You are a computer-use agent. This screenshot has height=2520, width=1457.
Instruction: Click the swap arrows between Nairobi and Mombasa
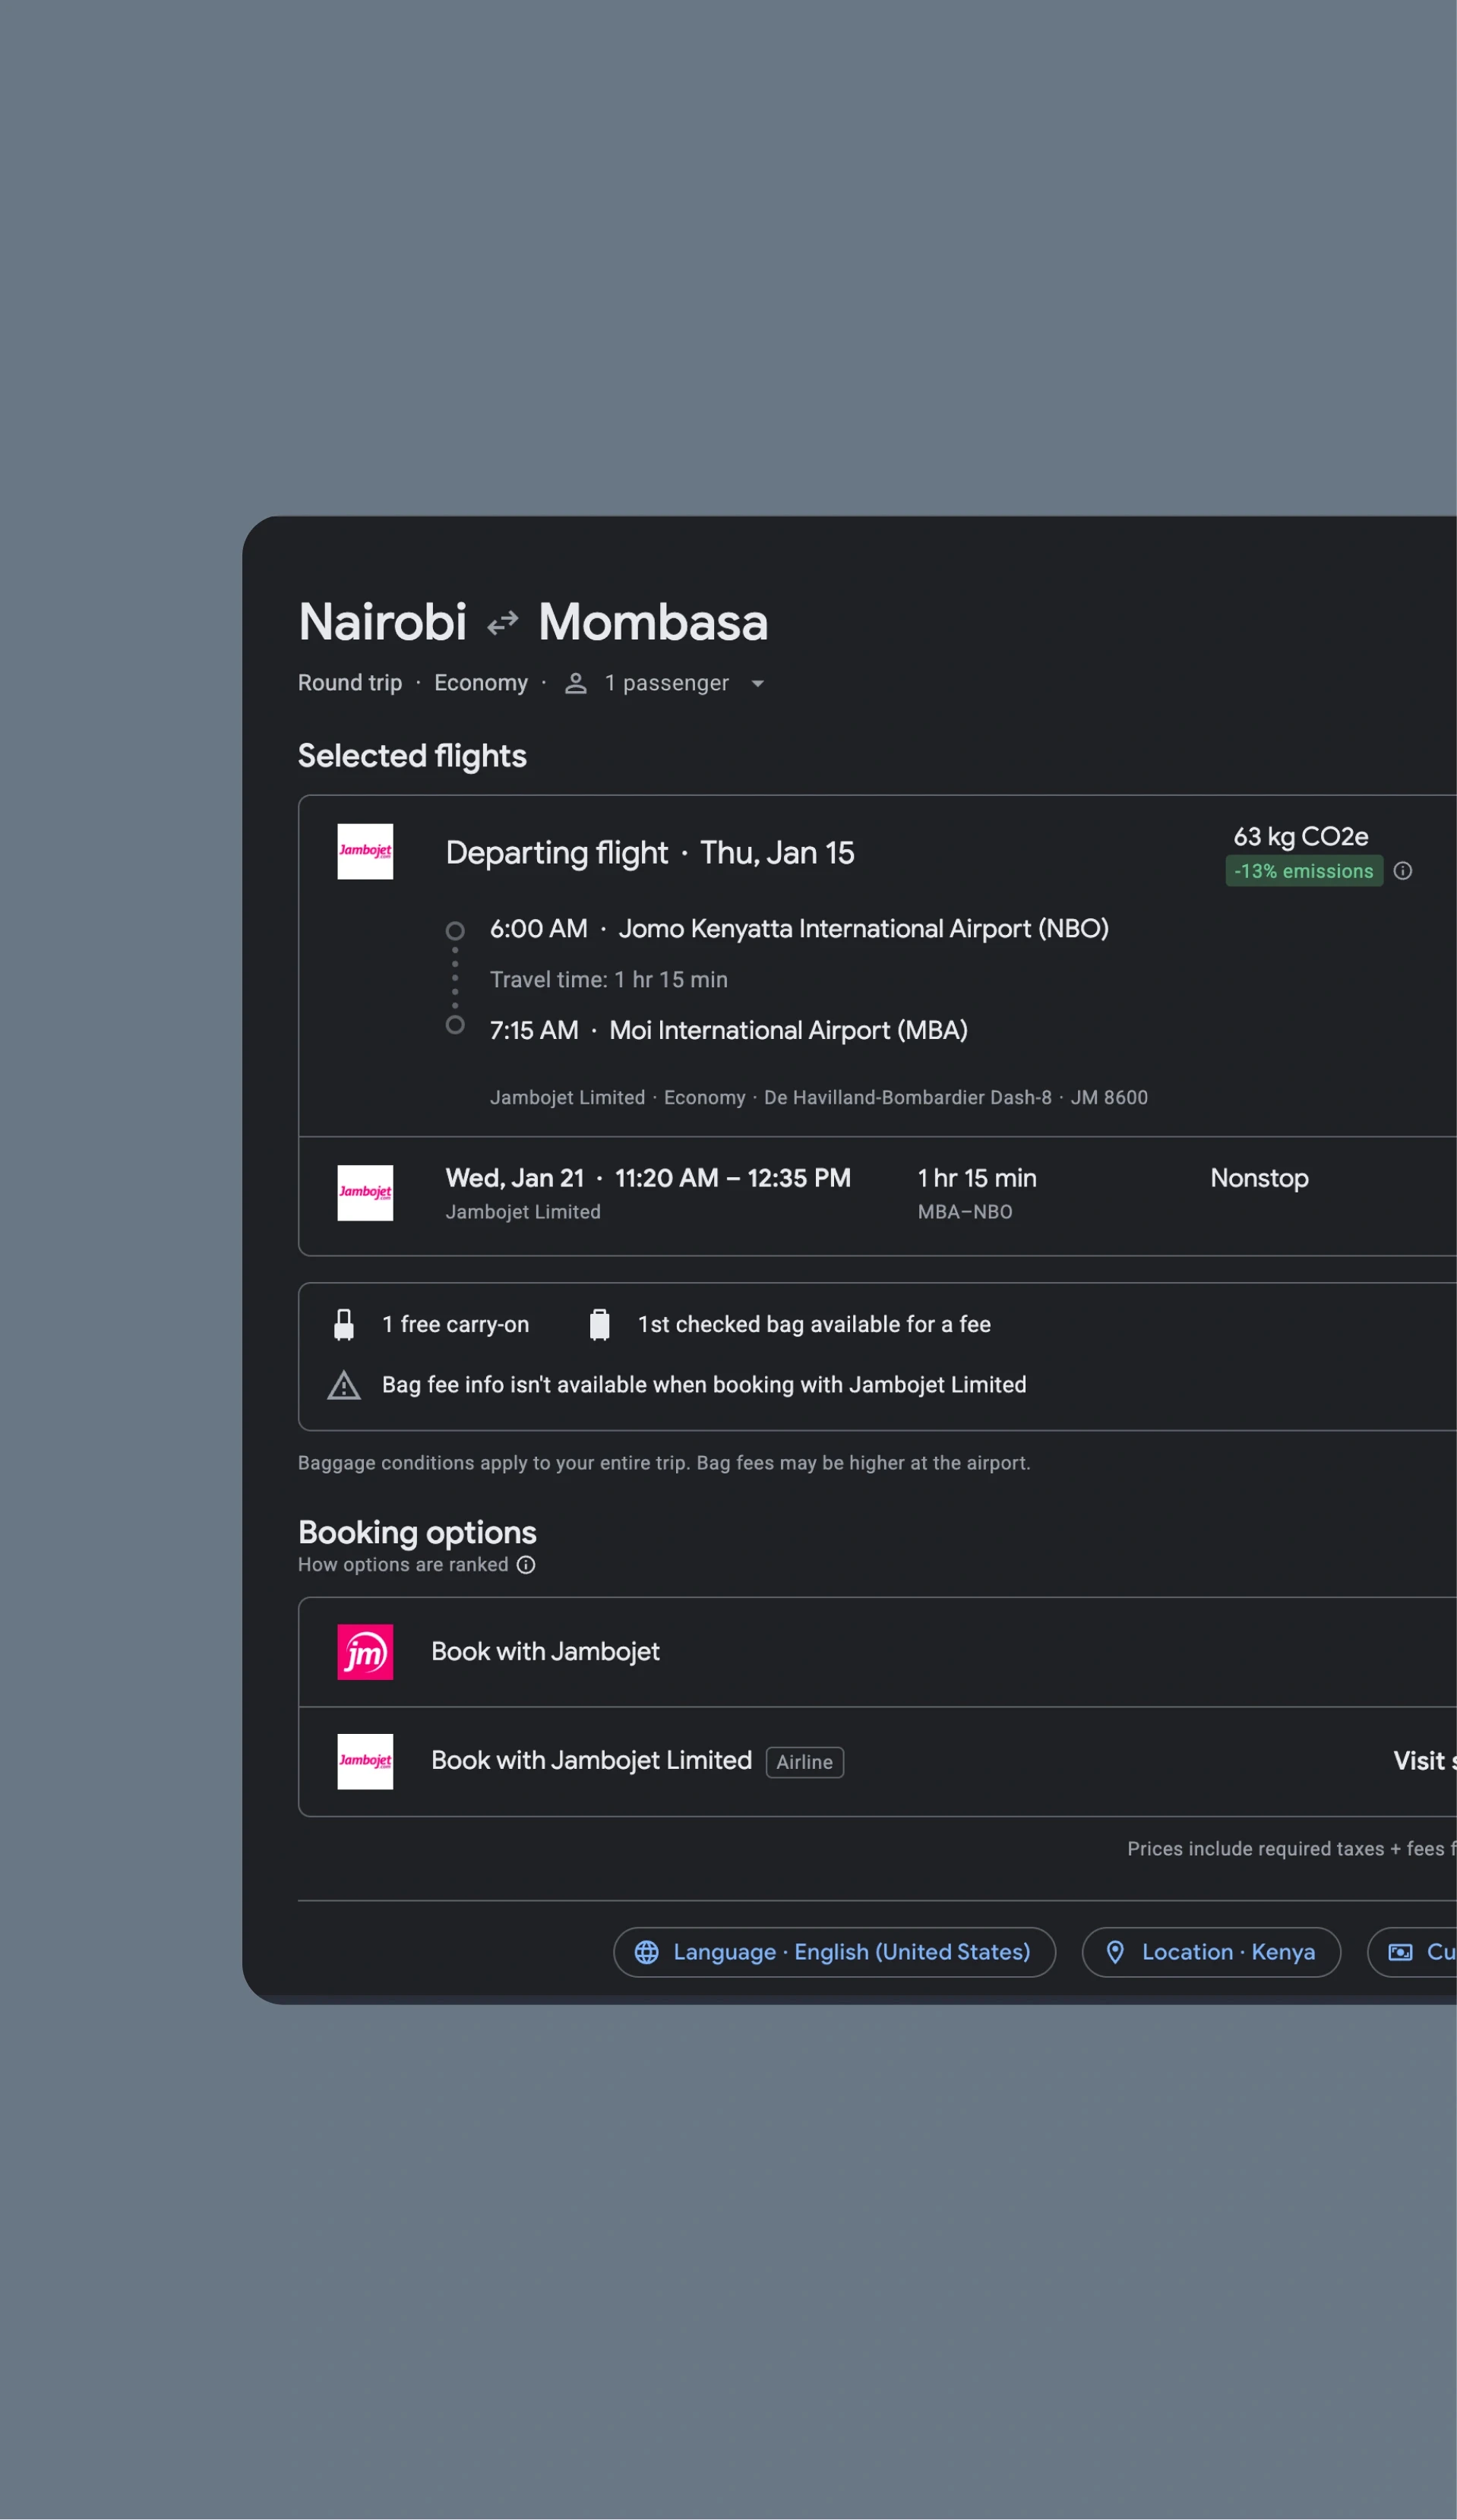tap(503, 621)
